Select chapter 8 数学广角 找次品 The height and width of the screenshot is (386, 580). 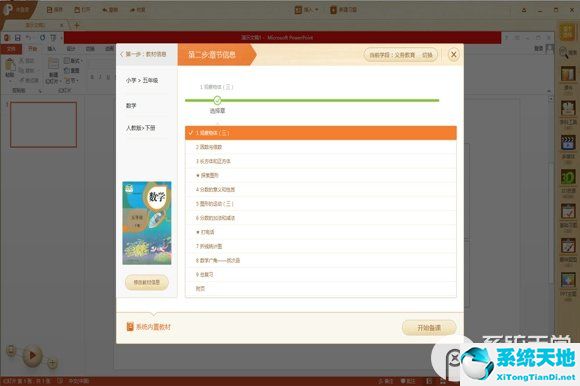pyautogui.click(x=321, y=260)
